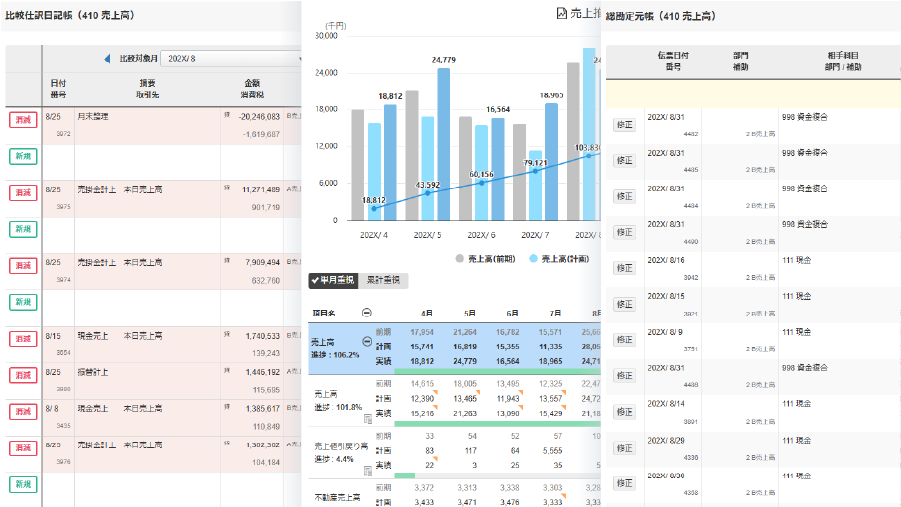Screen dimensions: 901x507
Task: Click the 日付 番号 column header
Action: coord(58,88)
